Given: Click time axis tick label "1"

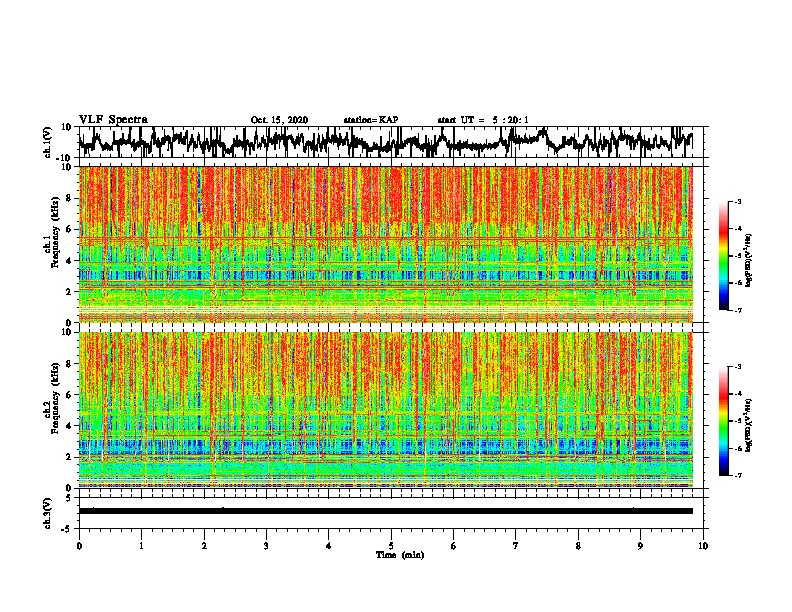Looking at the screenshot, I should click(141, 546).
